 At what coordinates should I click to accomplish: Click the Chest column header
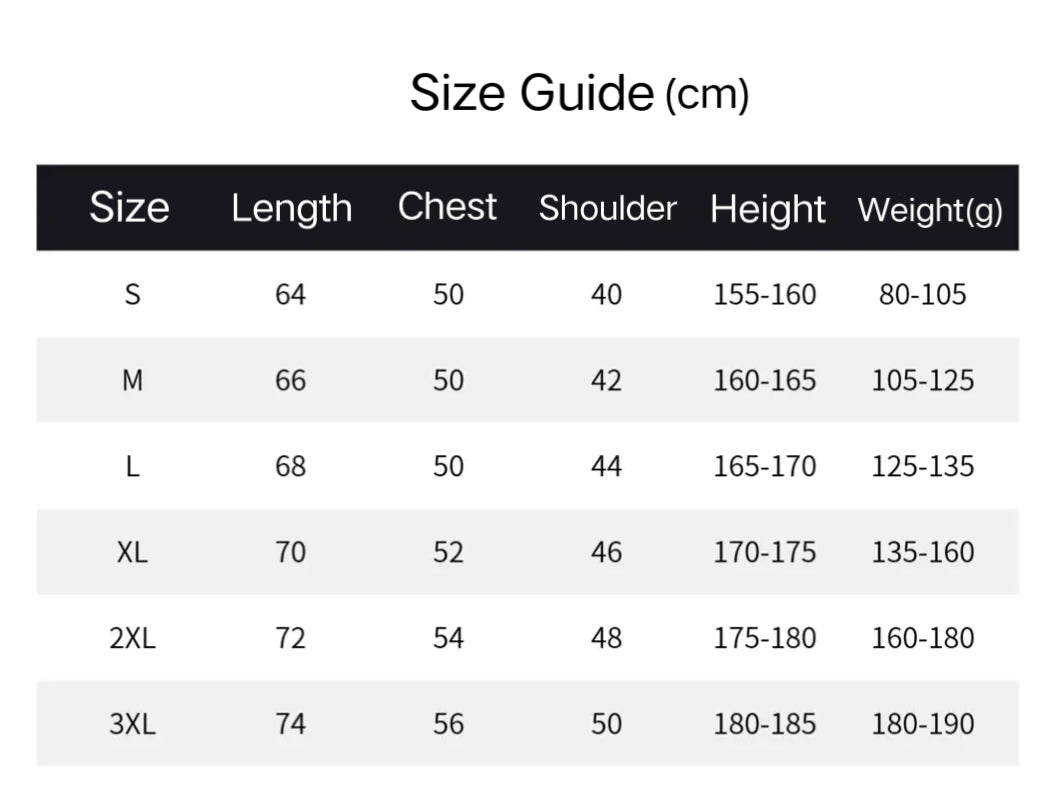[447, 207]
